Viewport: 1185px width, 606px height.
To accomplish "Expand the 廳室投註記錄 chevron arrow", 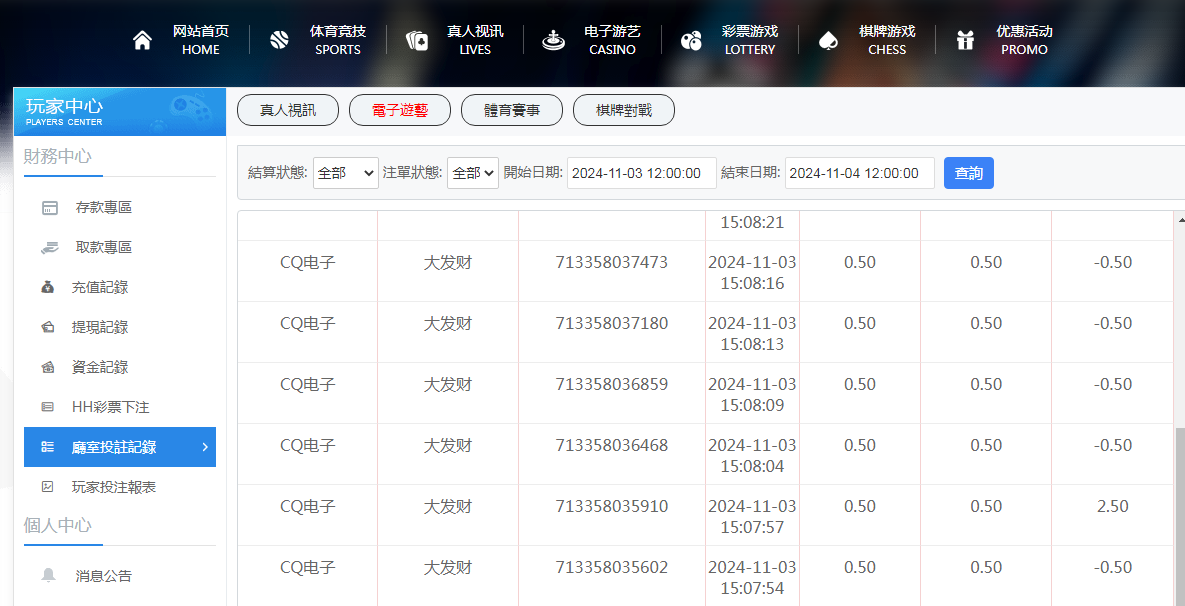I will pos(205,447).
